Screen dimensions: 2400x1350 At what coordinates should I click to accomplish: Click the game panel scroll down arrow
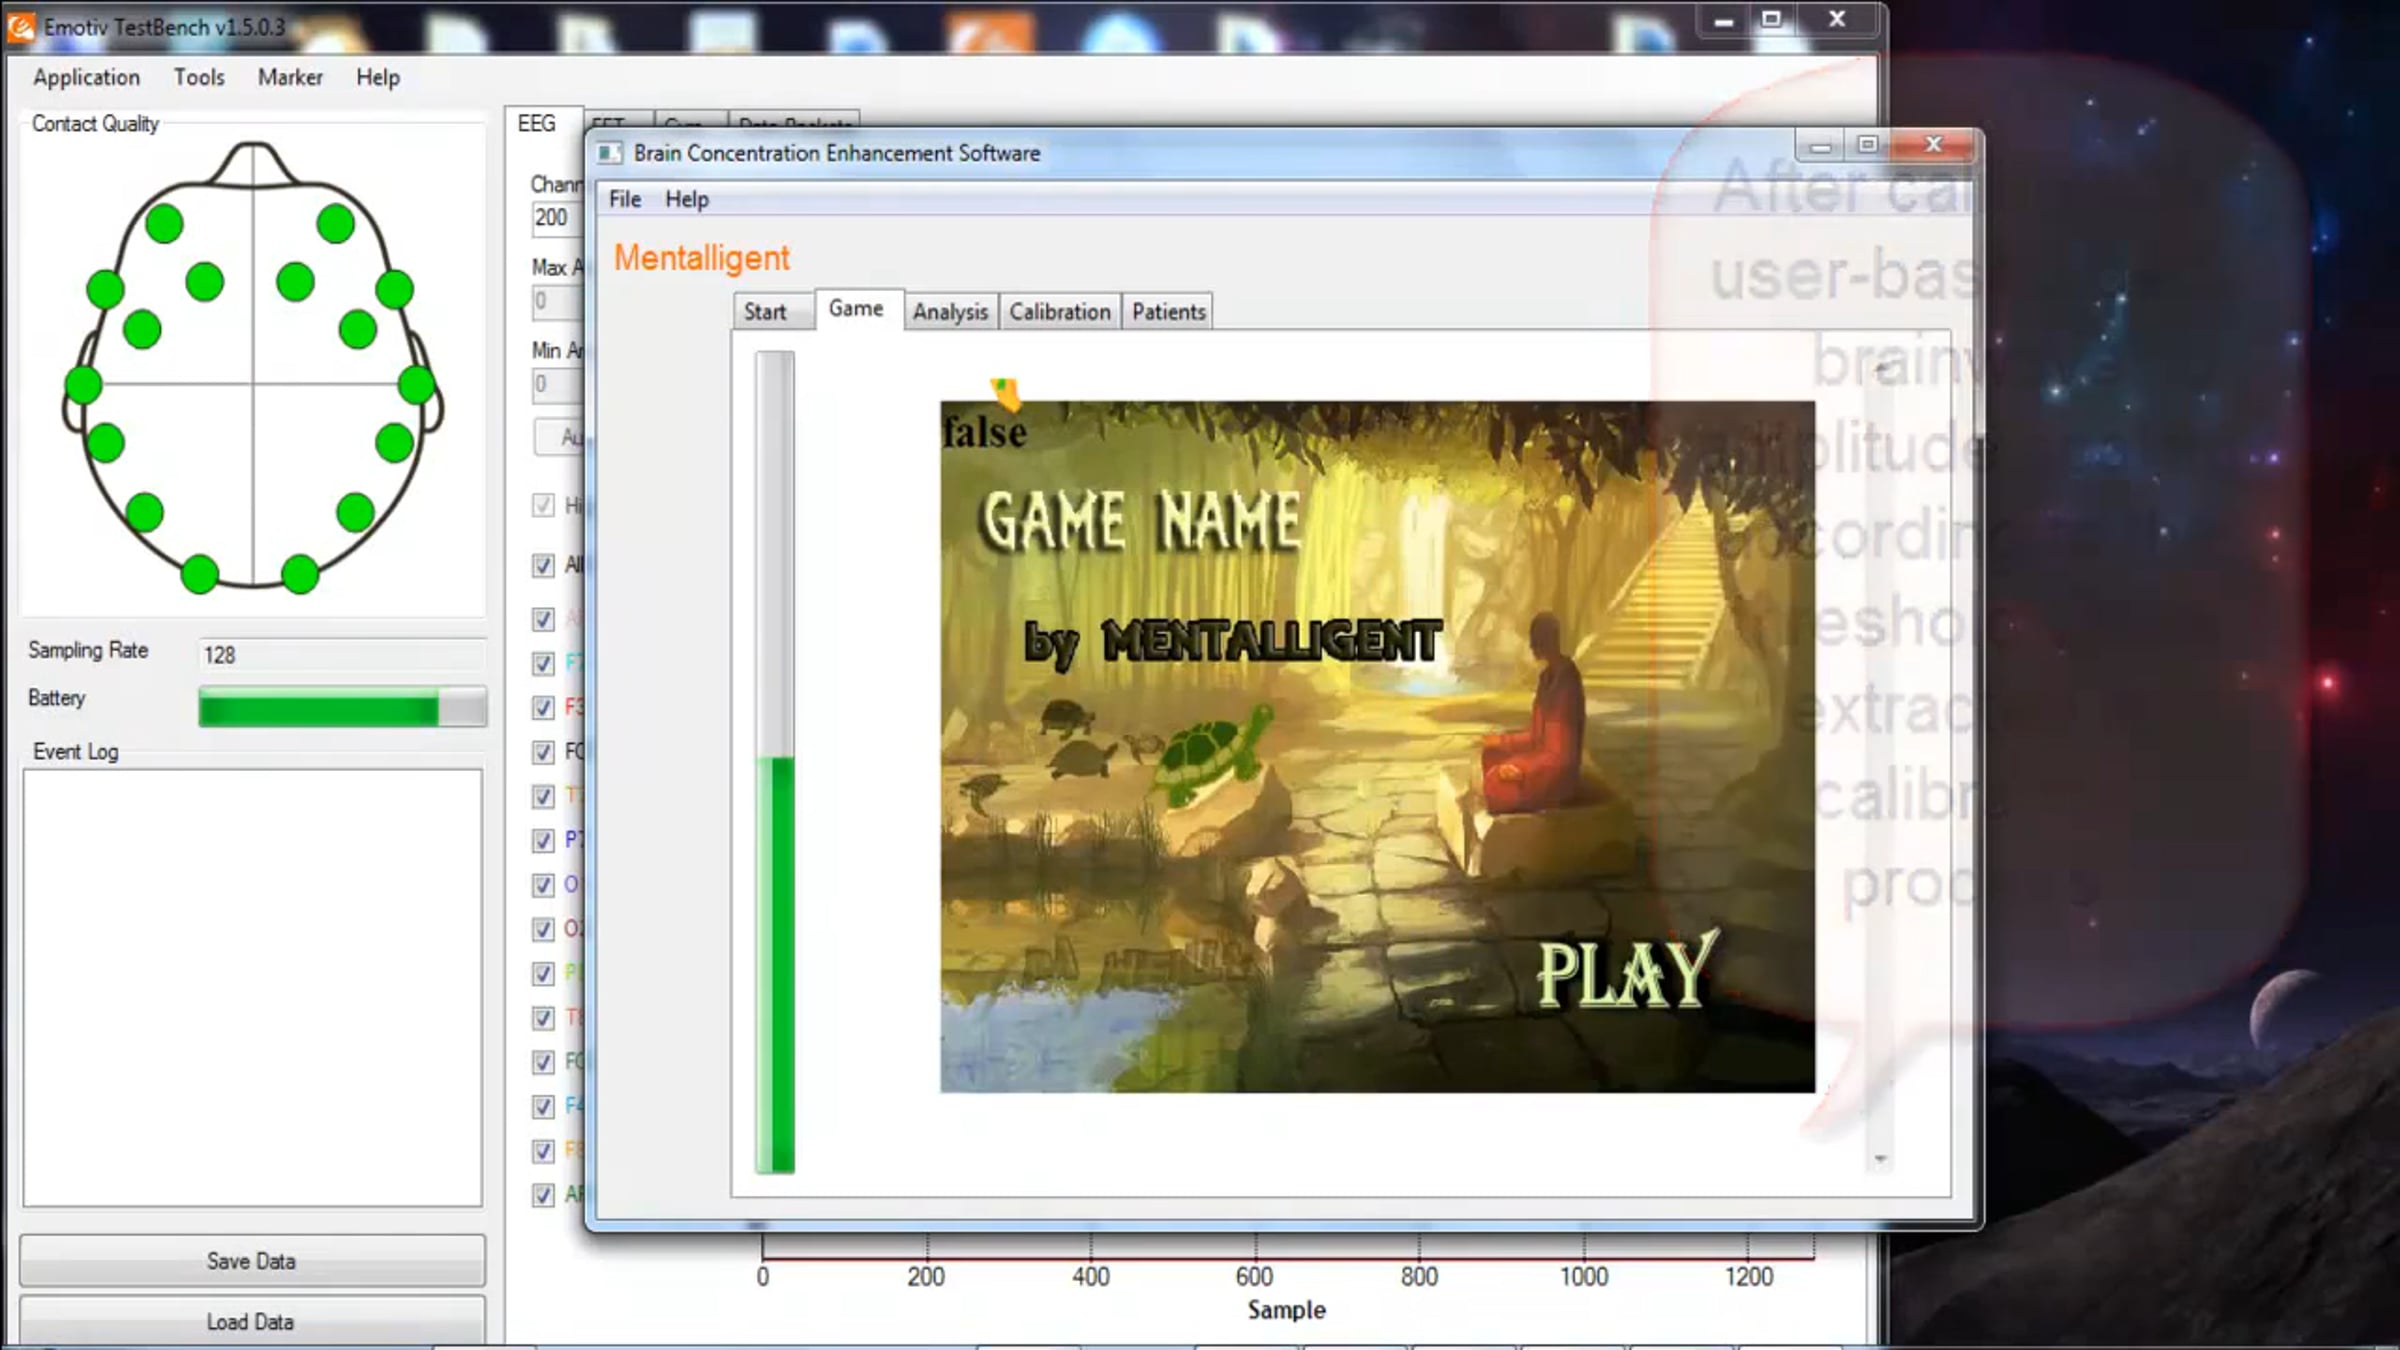tap(1880, 1159)
